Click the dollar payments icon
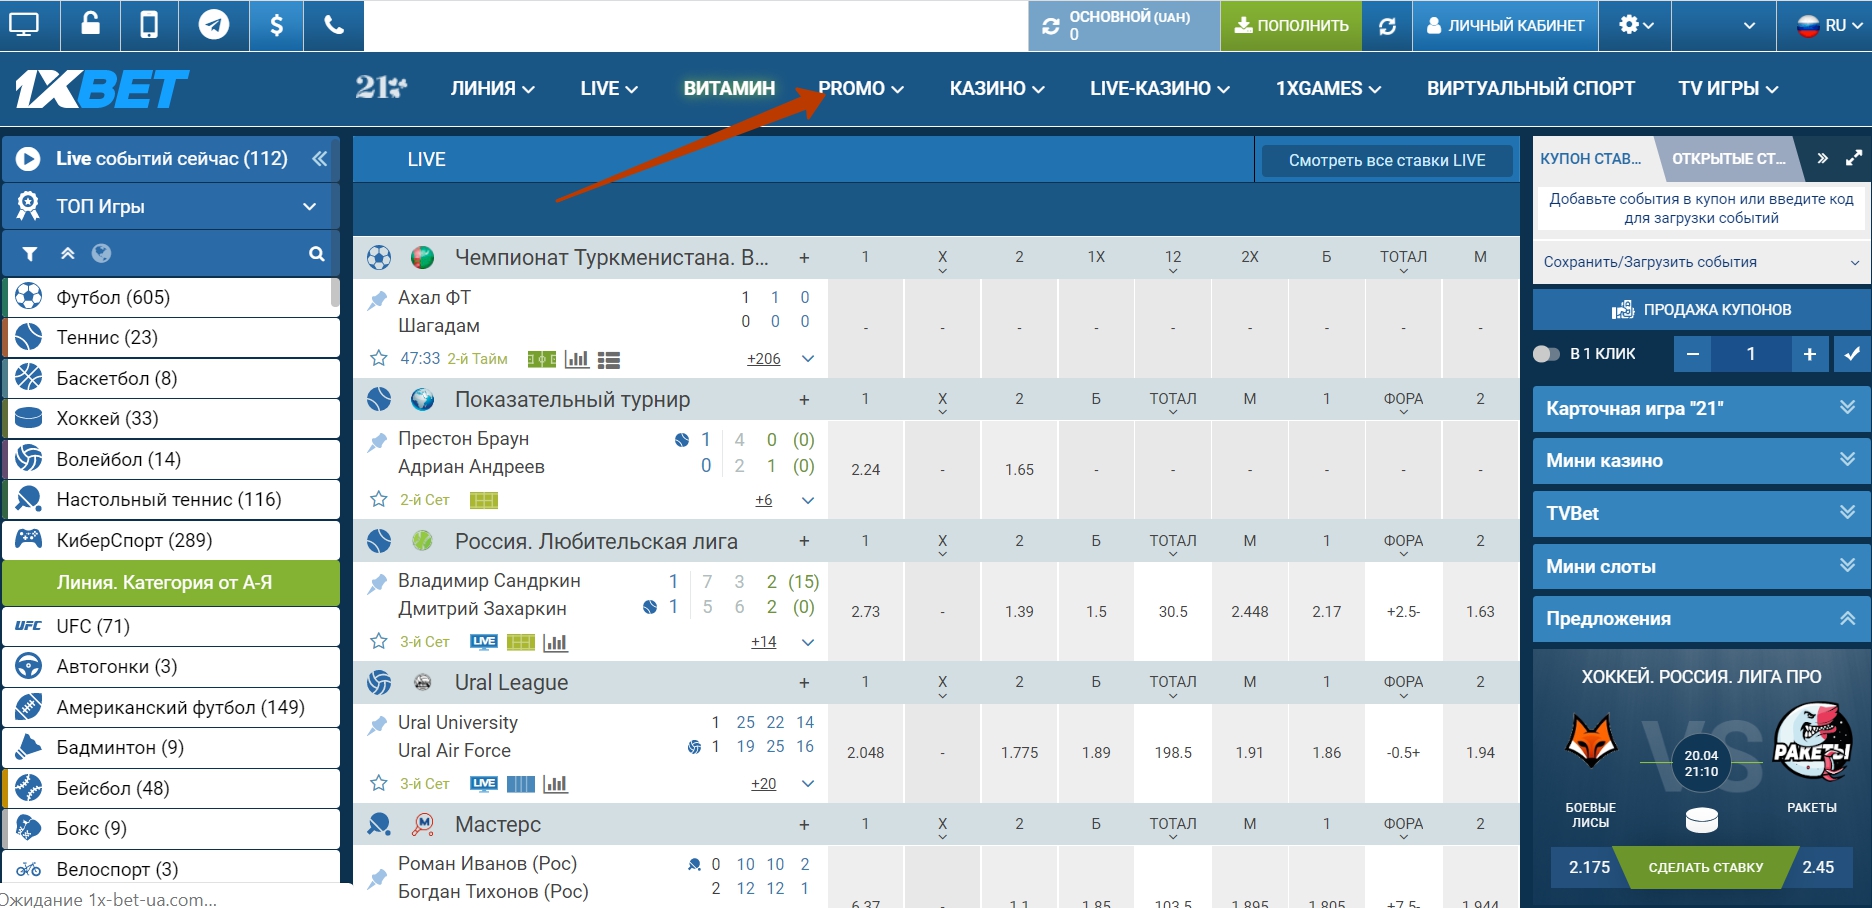Viewport: 1872px width, 908px height. point(276,25)
